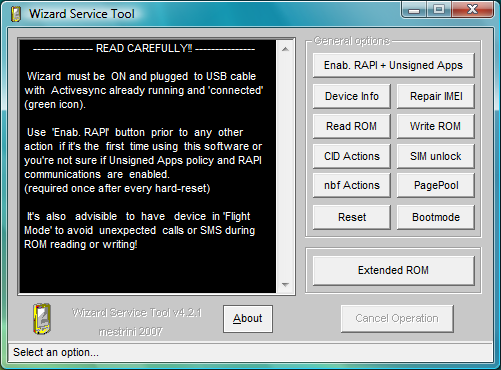Switch the device to Bootmode
The height and width of the screenshot is (370, 501).
(x=436, y=217)
